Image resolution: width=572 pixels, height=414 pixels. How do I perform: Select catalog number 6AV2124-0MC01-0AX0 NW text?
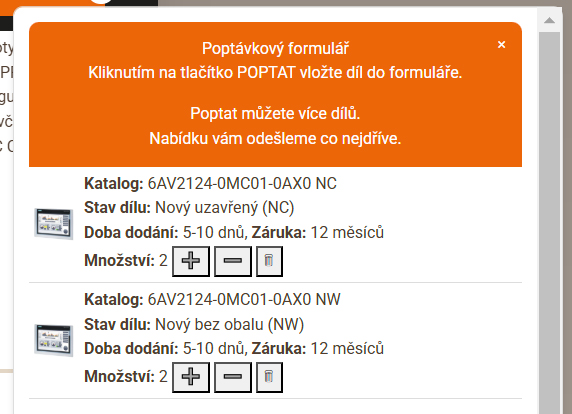pos(244,299)
